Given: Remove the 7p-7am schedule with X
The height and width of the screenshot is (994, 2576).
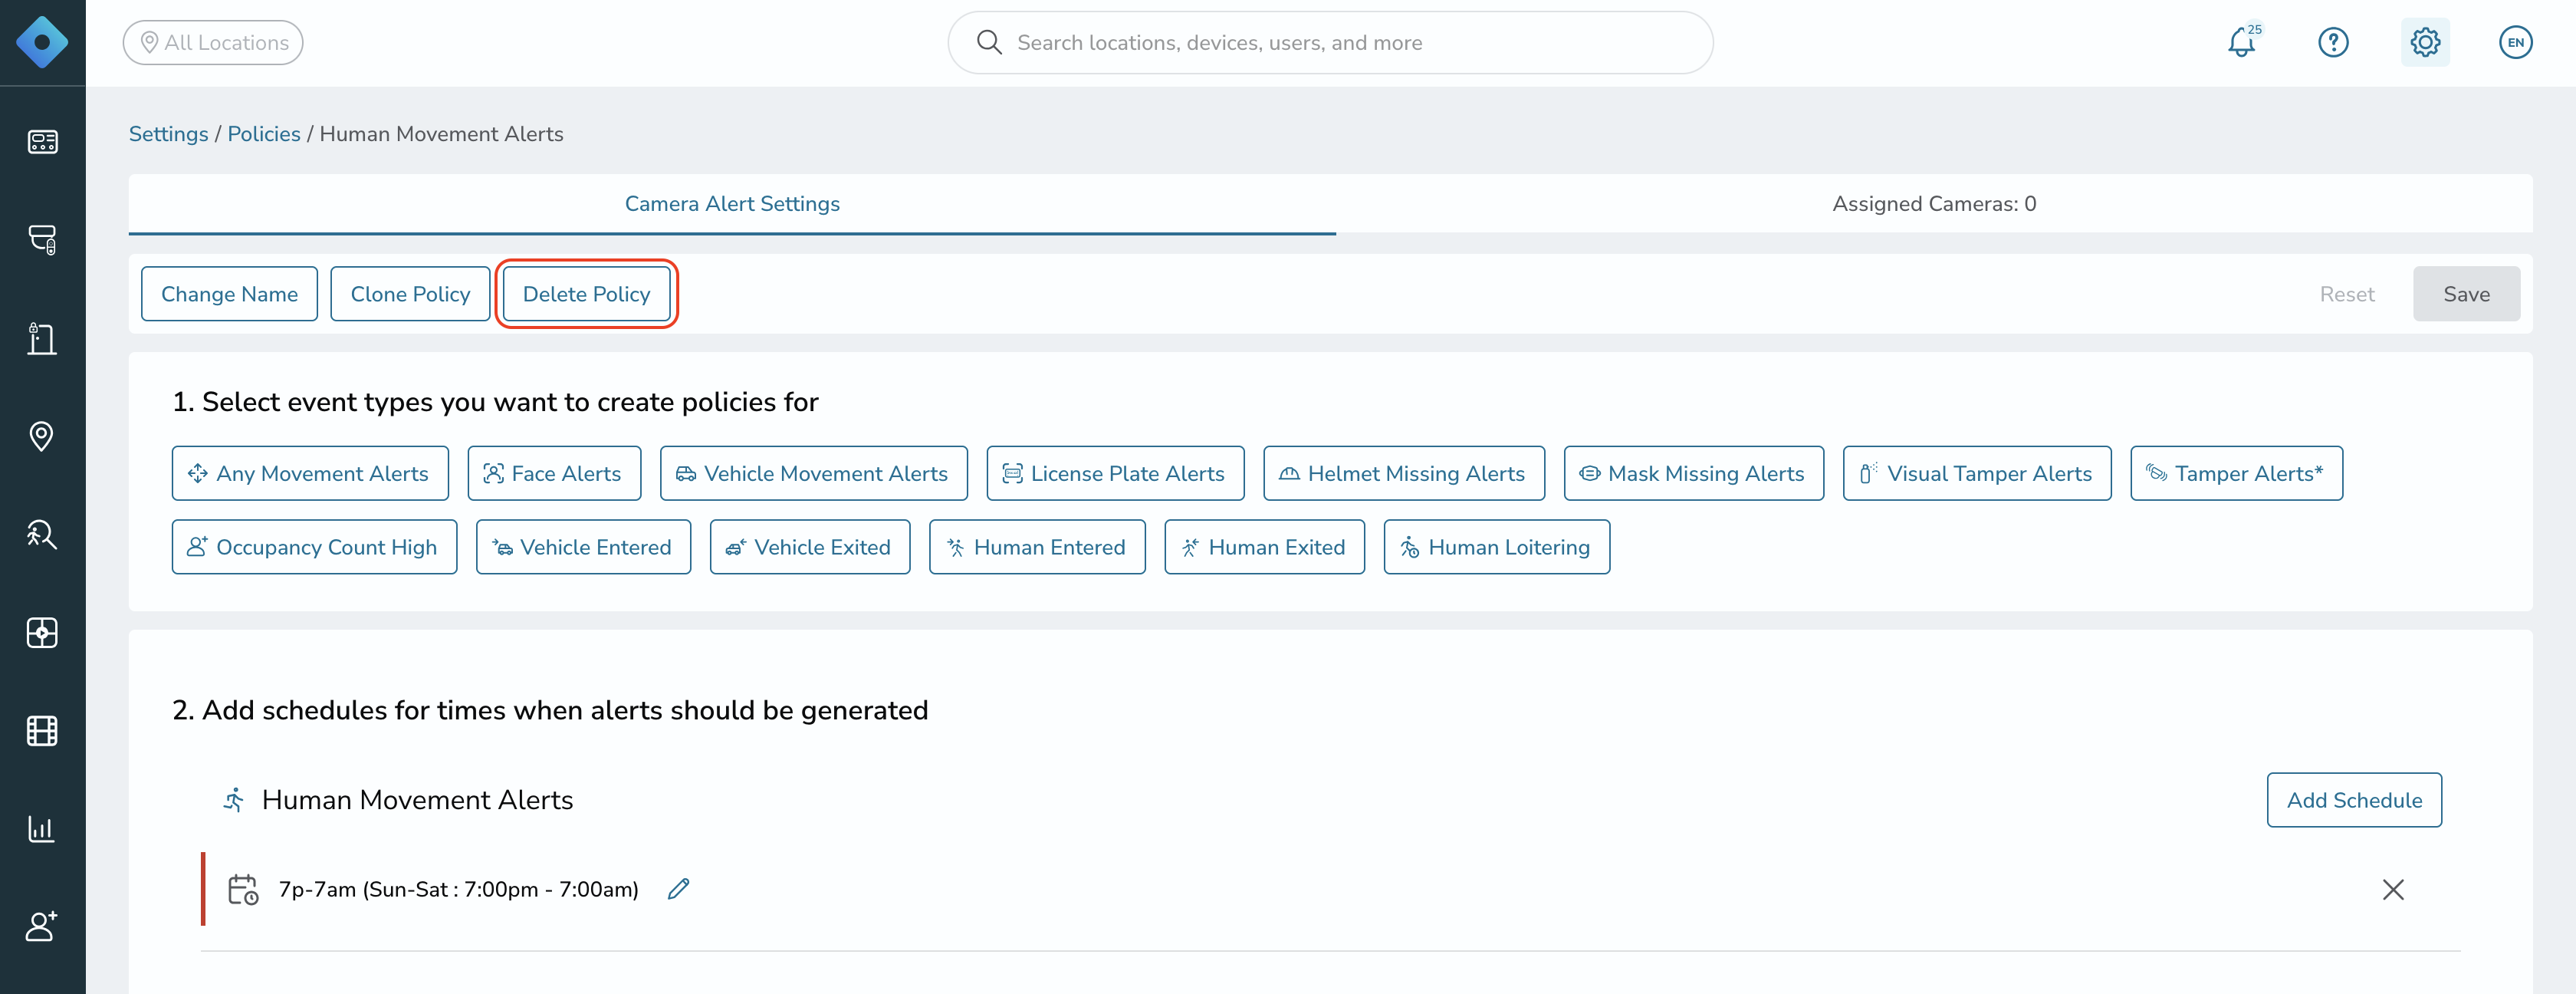Looking at the screenshot, I should tap(2392, 889).
